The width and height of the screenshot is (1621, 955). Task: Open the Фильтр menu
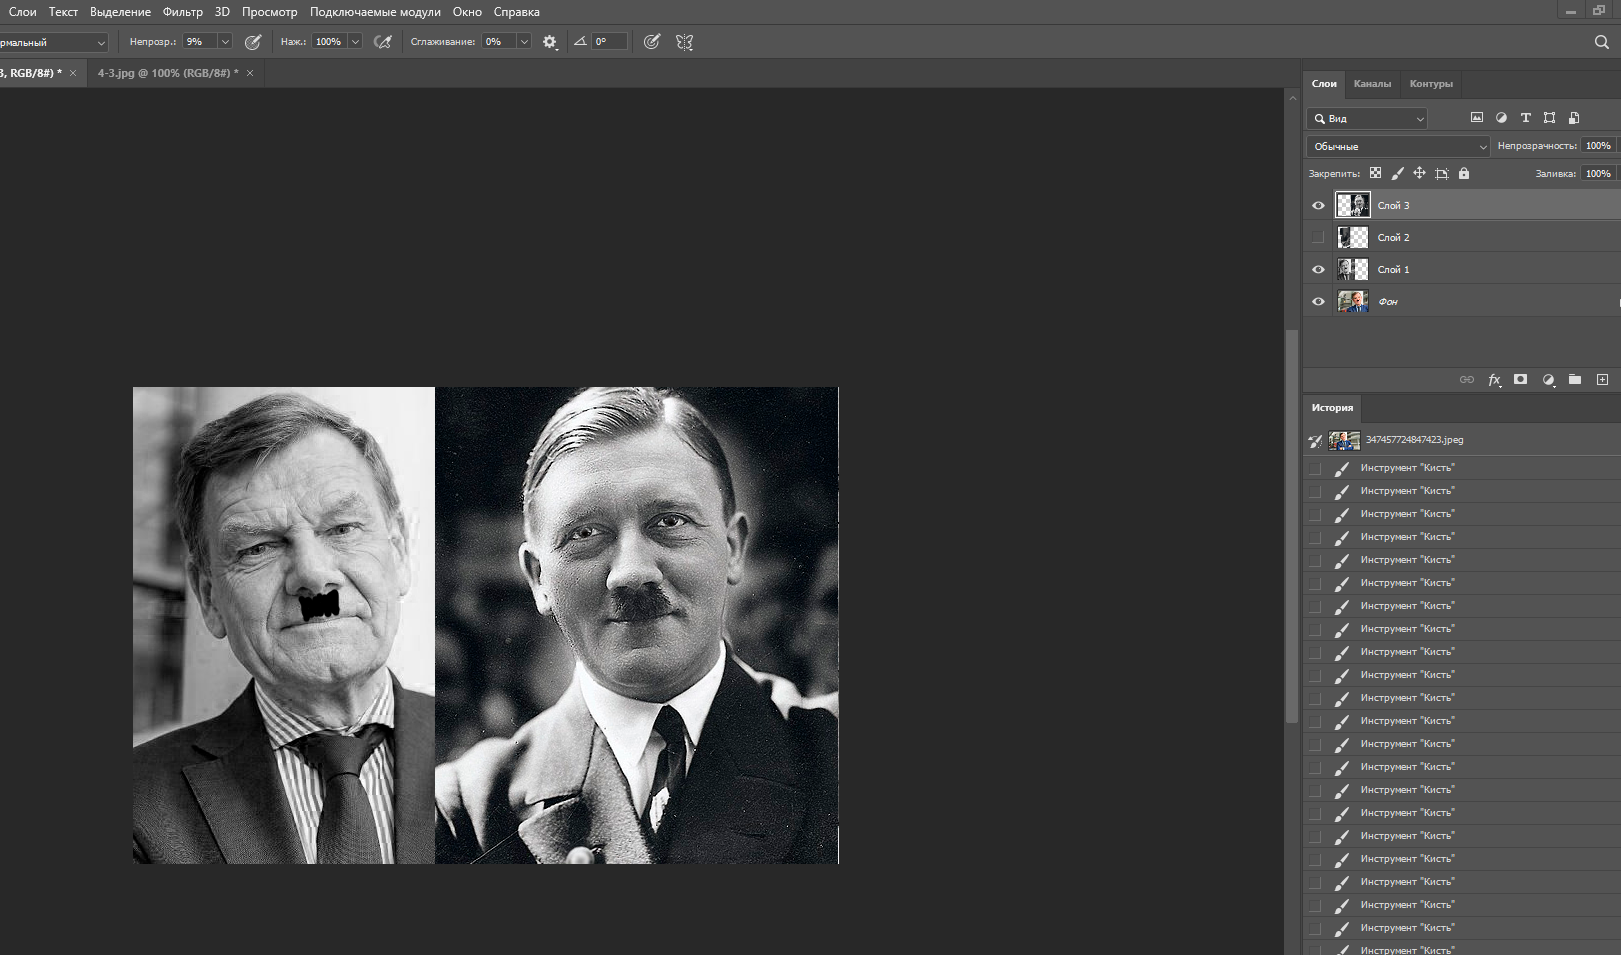point(182,12)
